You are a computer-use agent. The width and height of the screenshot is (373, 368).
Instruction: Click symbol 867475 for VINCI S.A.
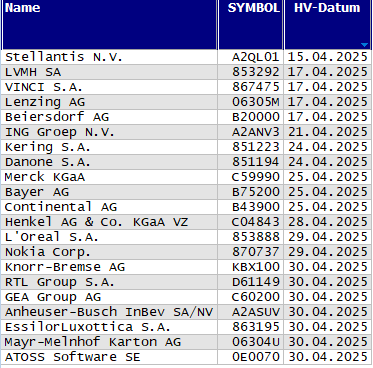[x=256, y=87]
